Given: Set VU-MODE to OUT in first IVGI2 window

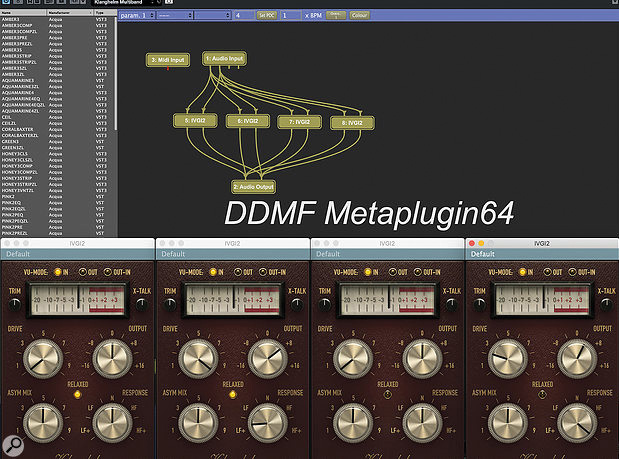Looking at the screenshot, I should [x=82, y=272].
